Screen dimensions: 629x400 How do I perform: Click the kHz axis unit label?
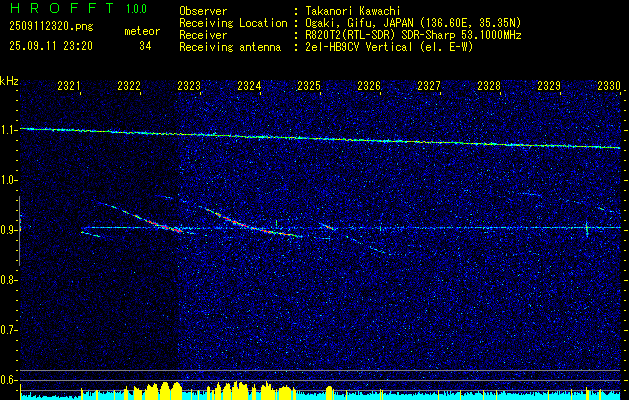9,81
